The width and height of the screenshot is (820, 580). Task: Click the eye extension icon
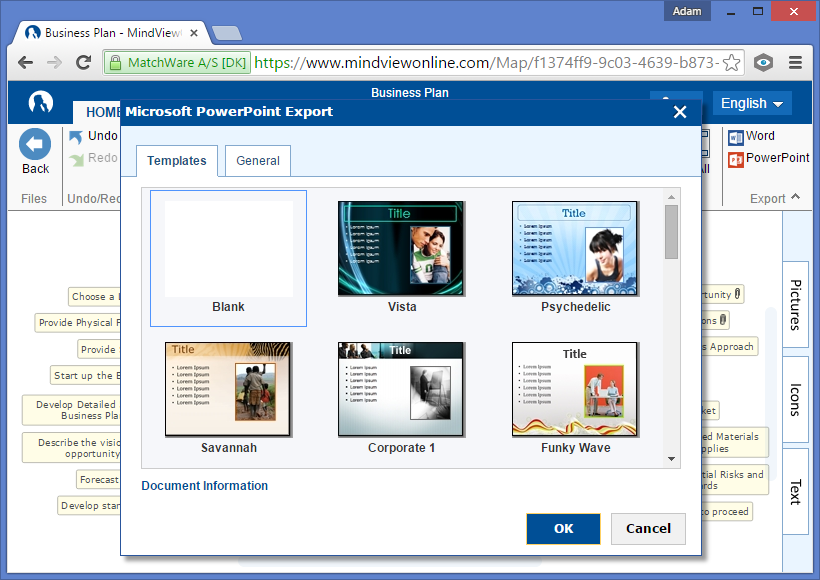[764, 63]
